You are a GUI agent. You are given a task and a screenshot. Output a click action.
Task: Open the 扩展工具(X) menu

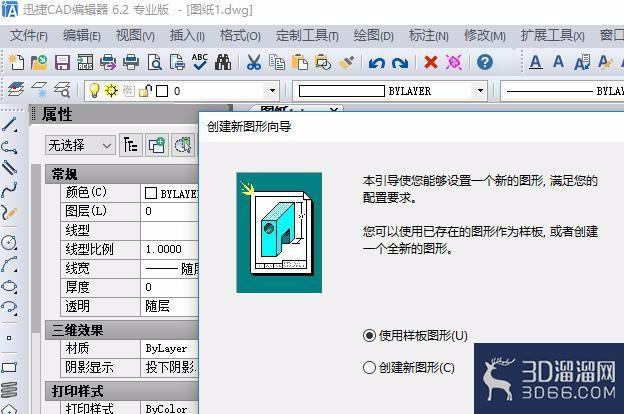[553, 36]
